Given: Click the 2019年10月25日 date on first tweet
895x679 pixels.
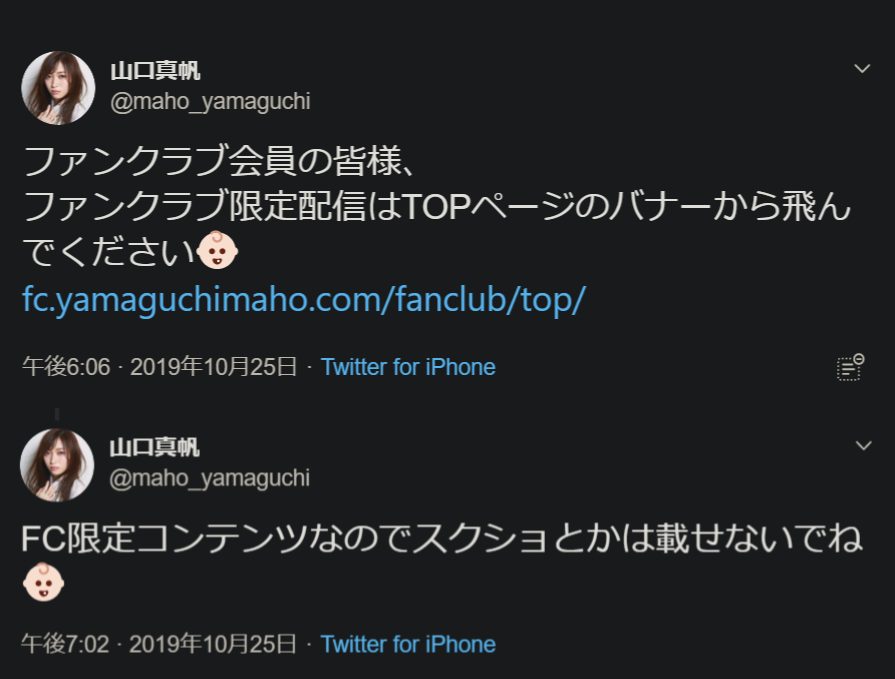Looking at the screenshot, I should coord(213,367).
